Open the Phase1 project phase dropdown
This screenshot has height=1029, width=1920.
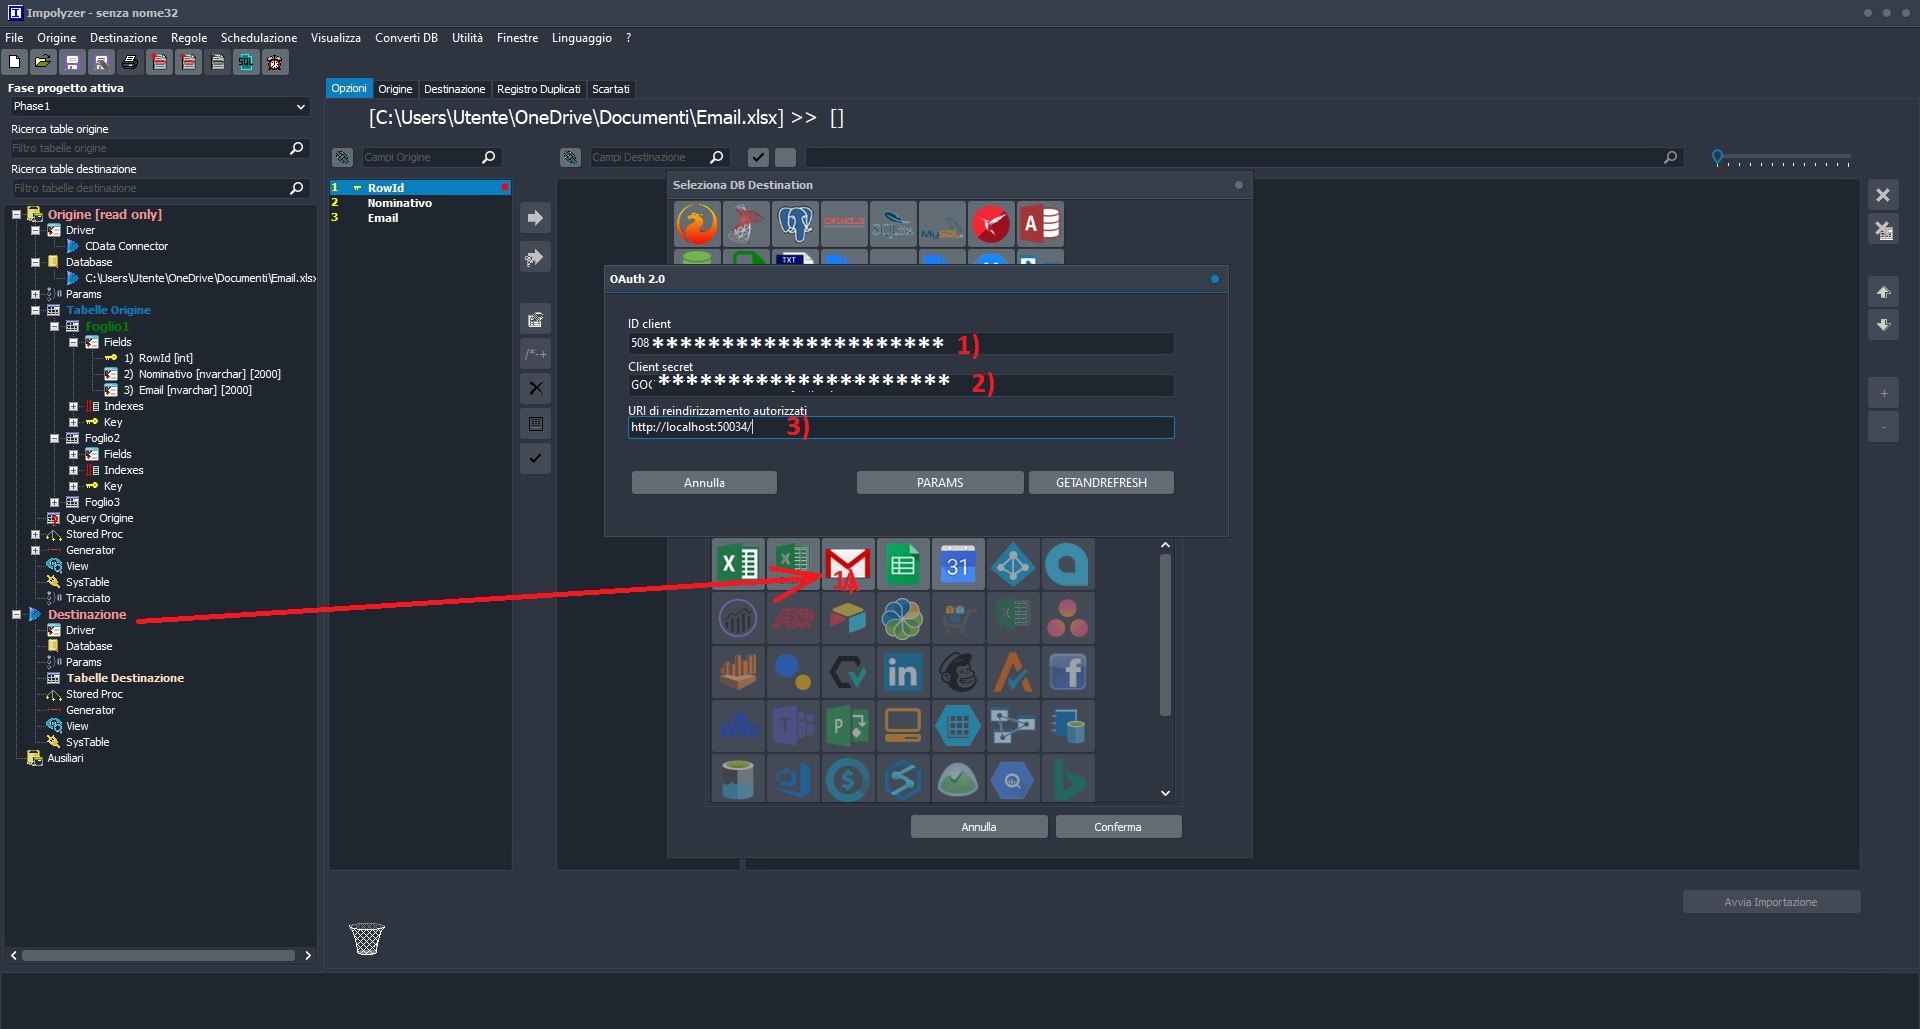159,106
